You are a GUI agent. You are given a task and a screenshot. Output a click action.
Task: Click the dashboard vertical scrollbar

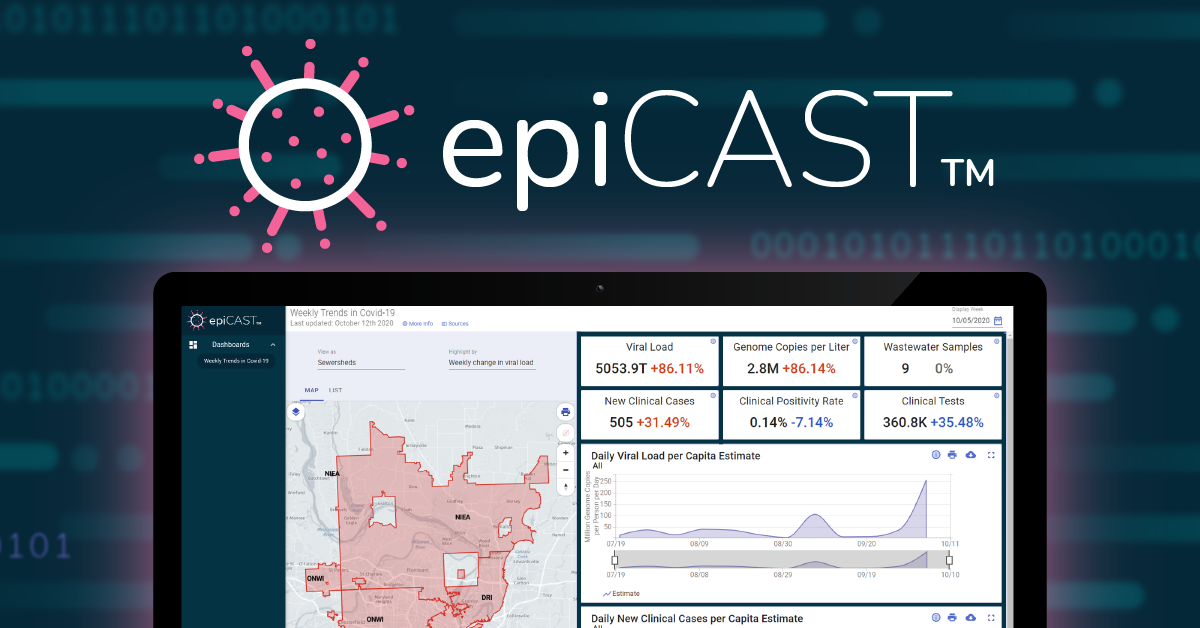[x=1008, y=480]
